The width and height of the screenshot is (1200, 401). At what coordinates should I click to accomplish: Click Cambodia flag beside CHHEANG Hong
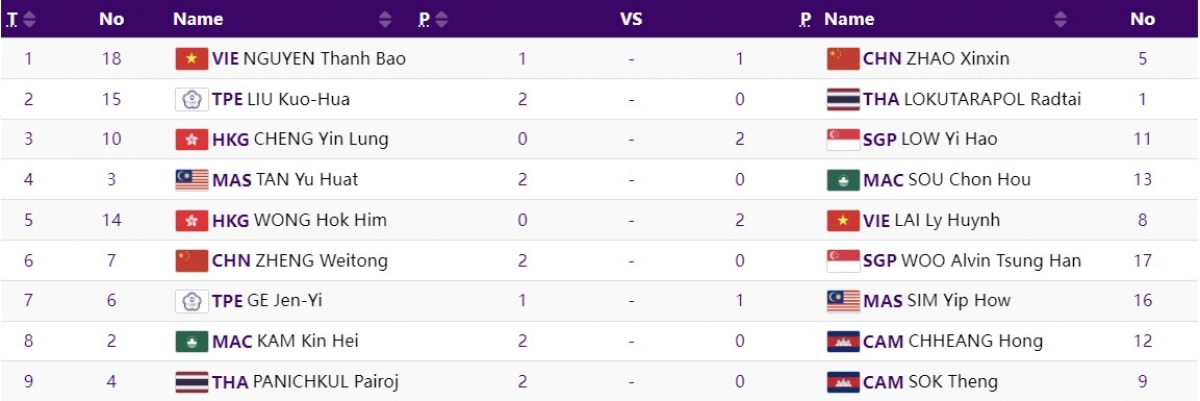[x=843, y=341]
